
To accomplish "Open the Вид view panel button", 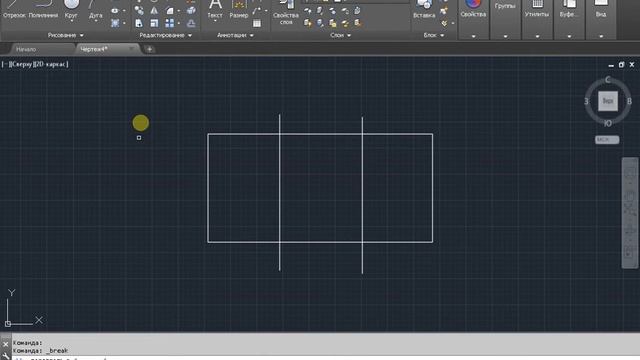I will 601,10.
